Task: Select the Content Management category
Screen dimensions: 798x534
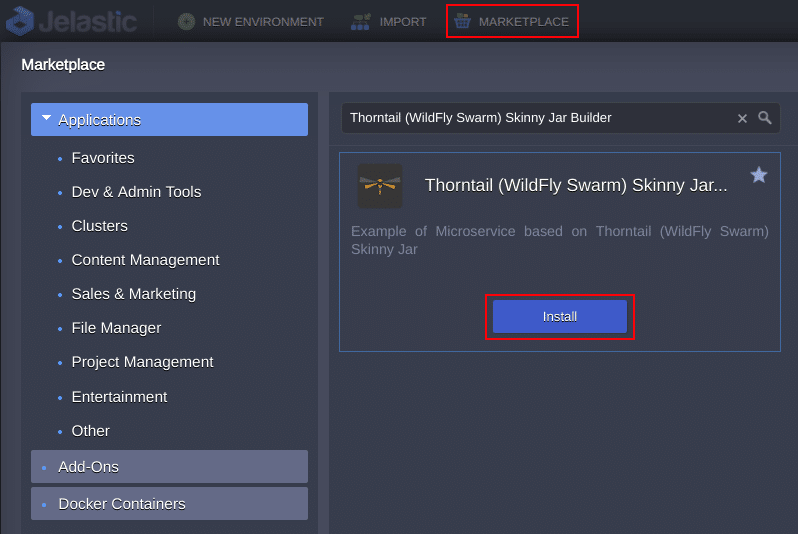Action: click(145, 260)
